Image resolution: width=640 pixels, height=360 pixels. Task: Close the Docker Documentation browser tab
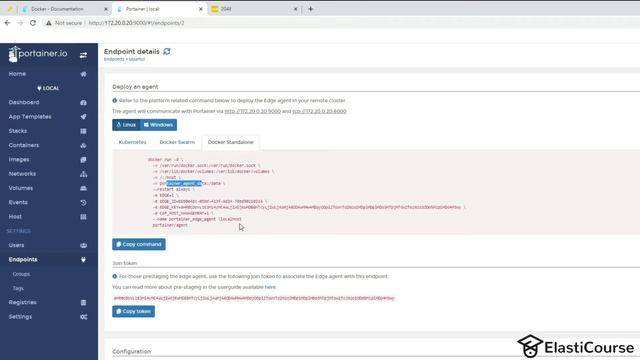[x=106, y=9]
